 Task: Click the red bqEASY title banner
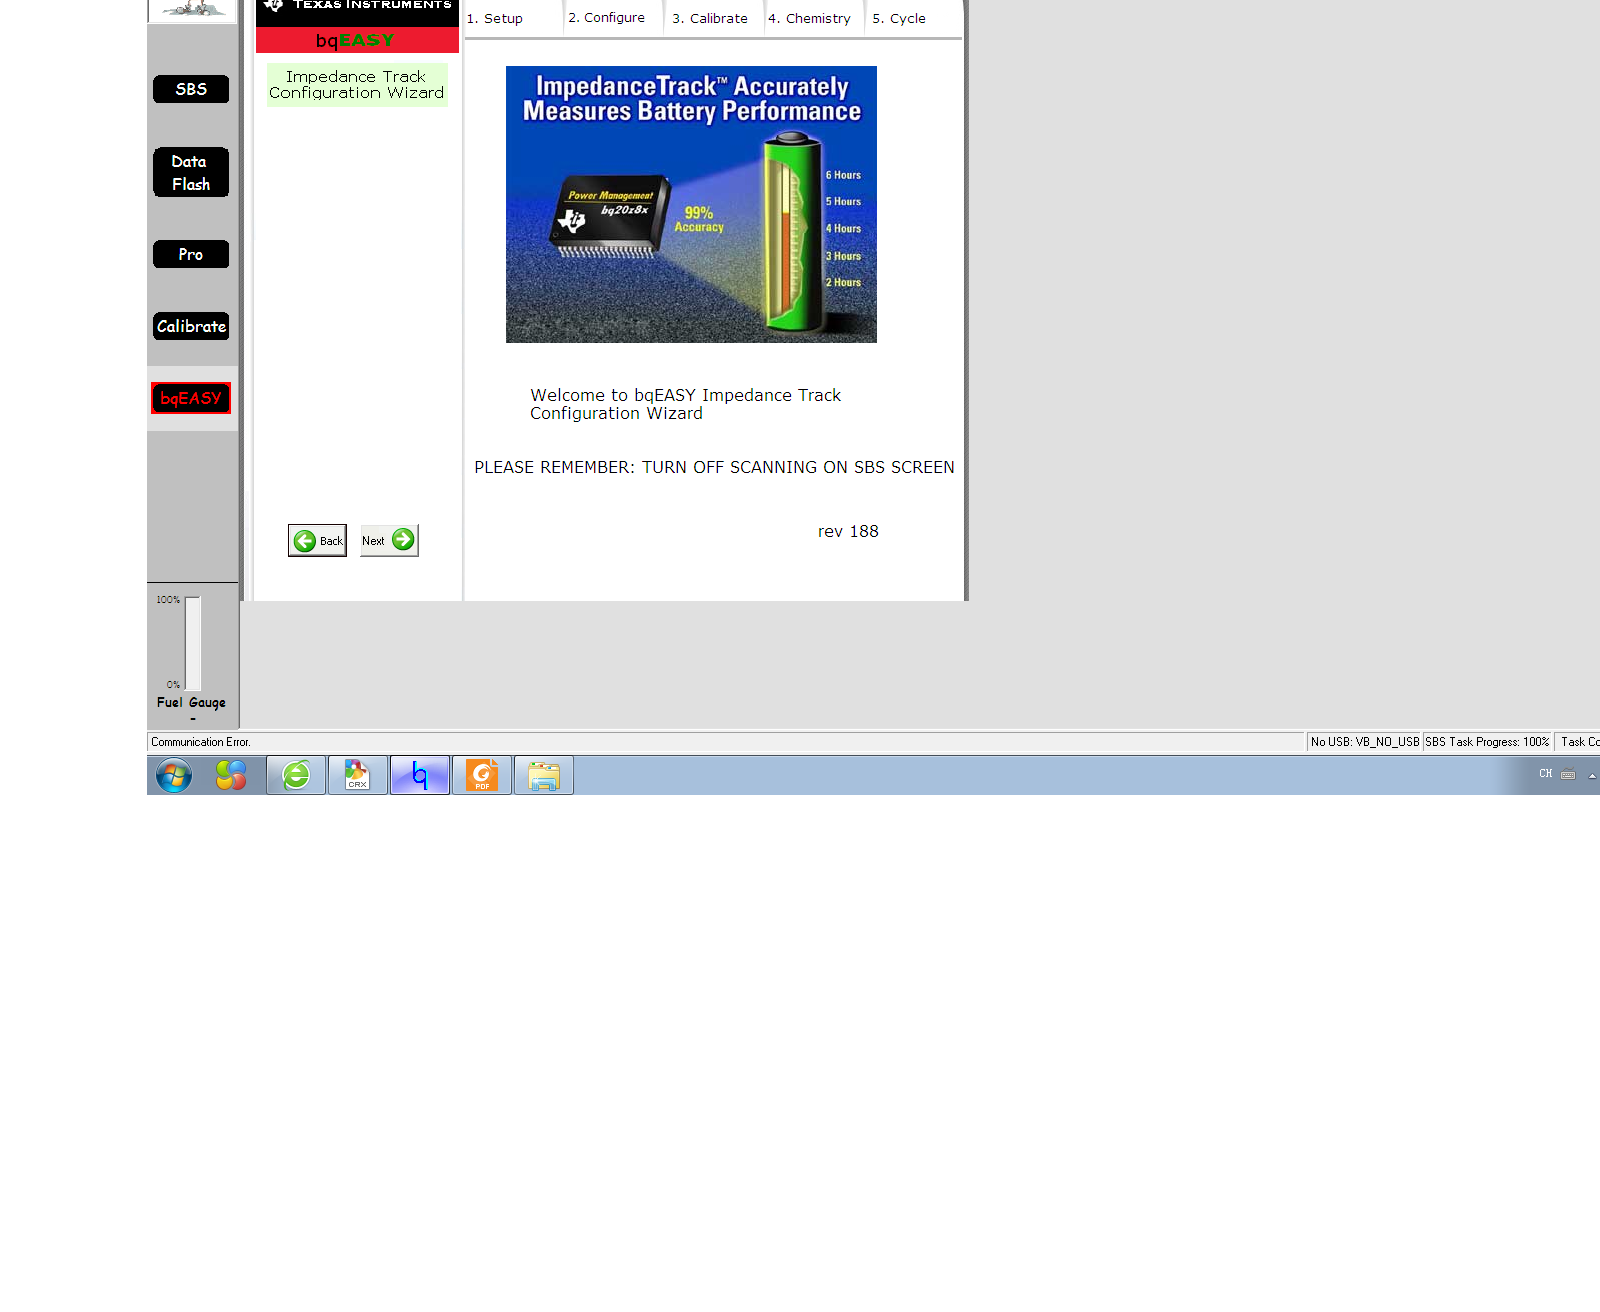click(357, 40)
